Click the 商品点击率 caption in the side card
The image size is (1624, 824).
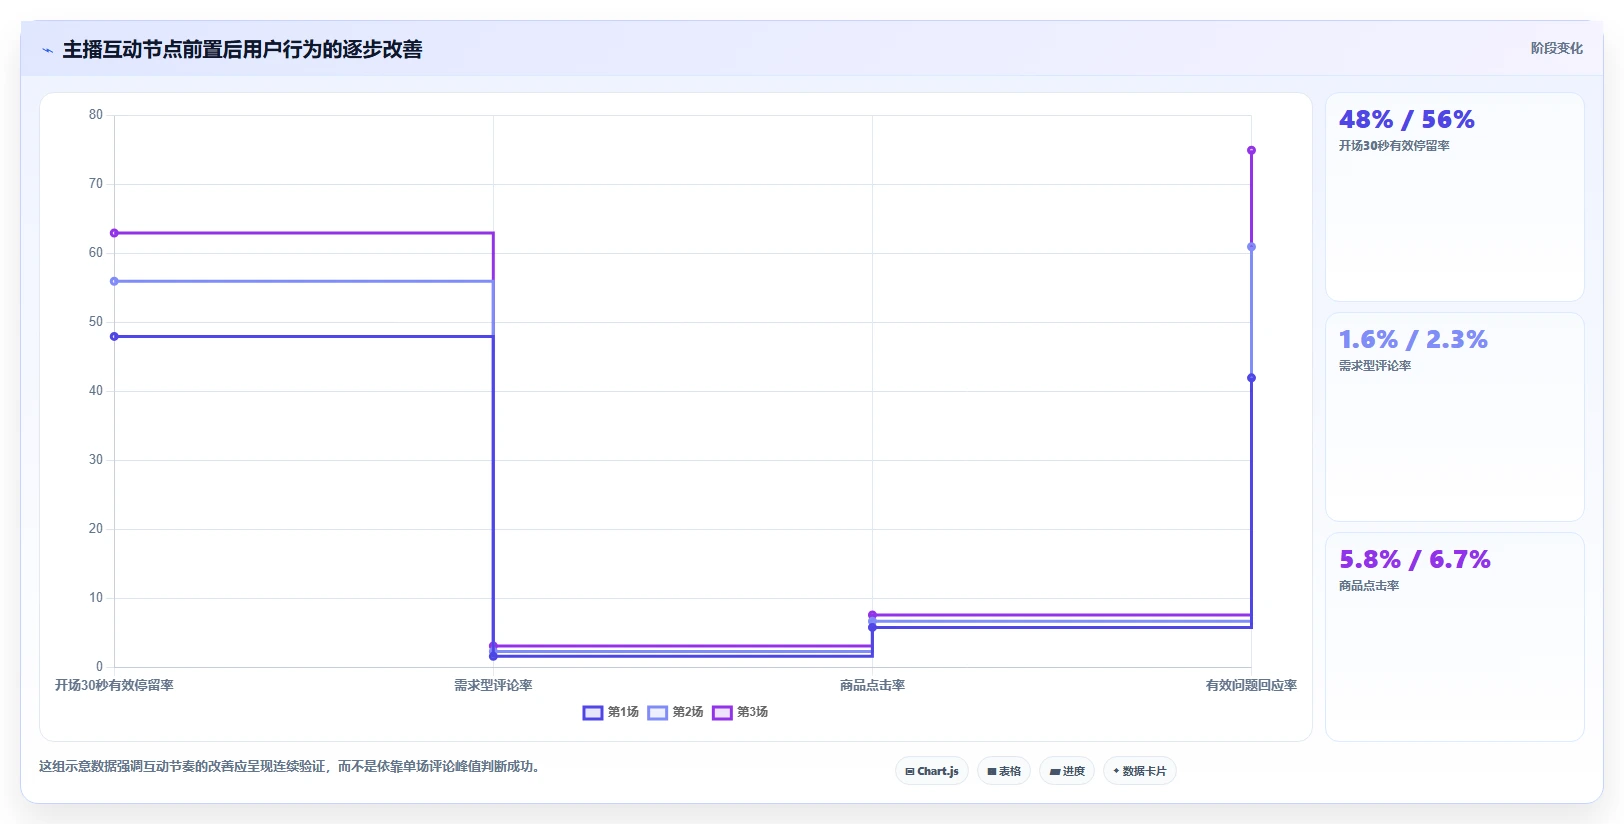click(1369, 586)
